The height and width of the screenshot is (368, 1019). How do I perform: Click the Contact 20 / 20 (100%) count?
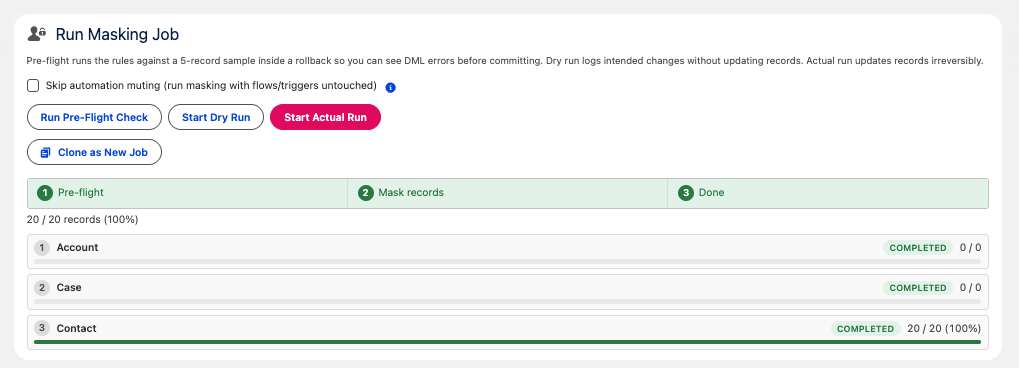point(944,328)
